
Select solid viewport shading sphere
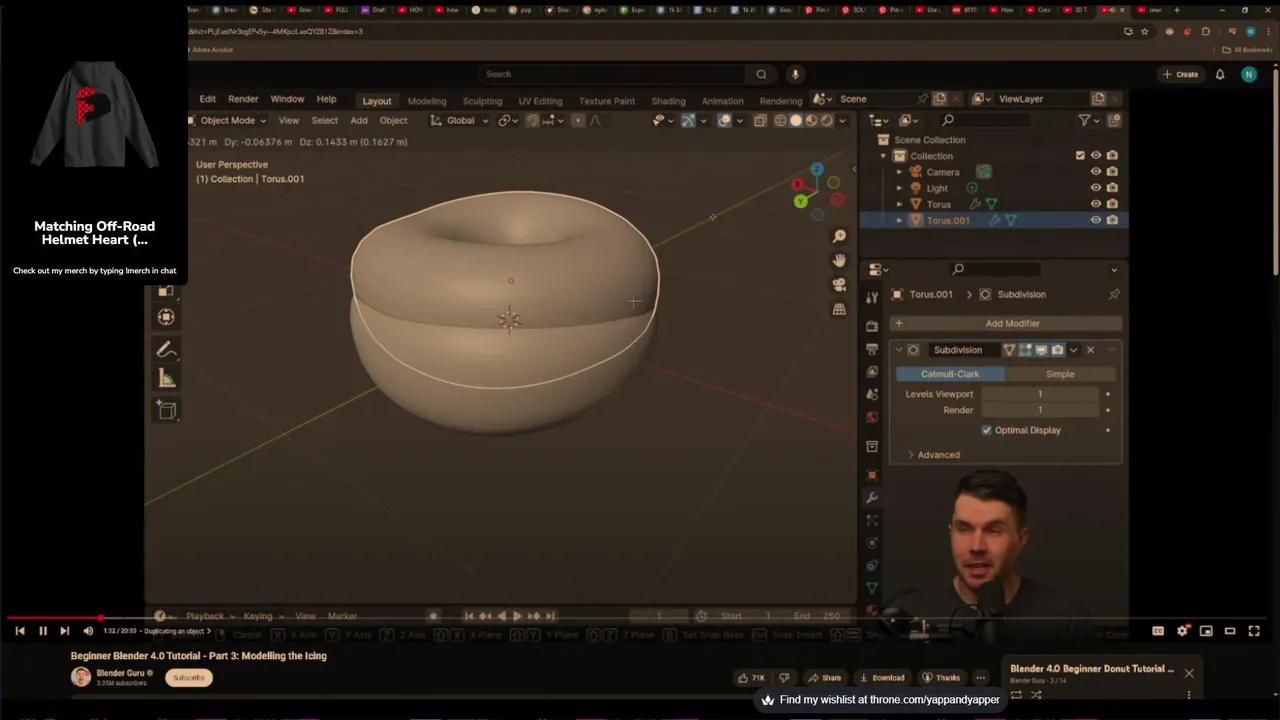coord(796,120)
